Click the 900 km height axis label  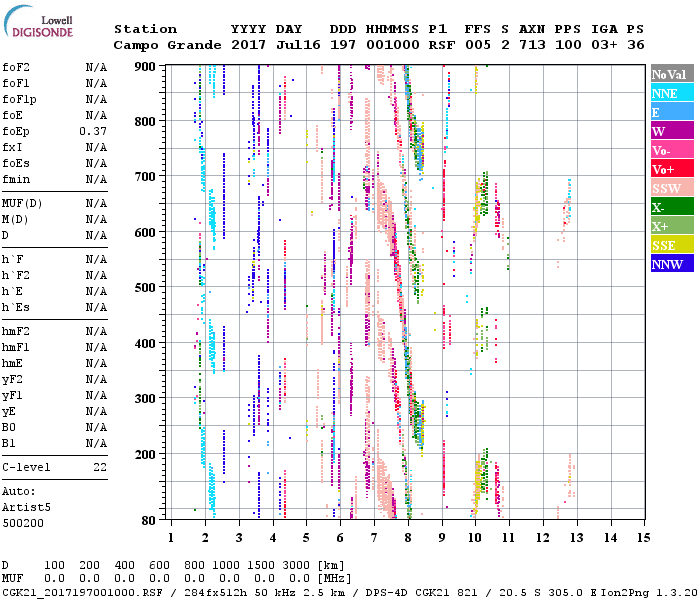pyautogui.click(x=145, y=66)
